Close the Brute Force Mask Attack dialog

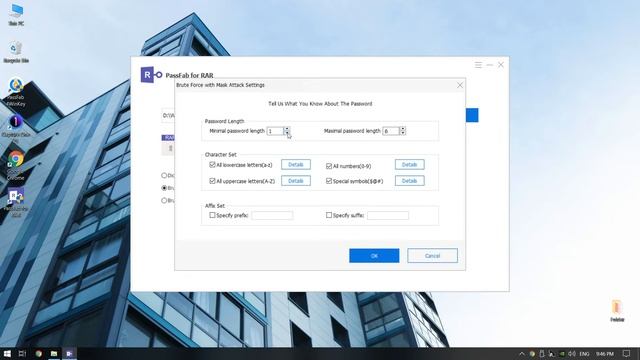pyautogui.click(x=460, y=85)
